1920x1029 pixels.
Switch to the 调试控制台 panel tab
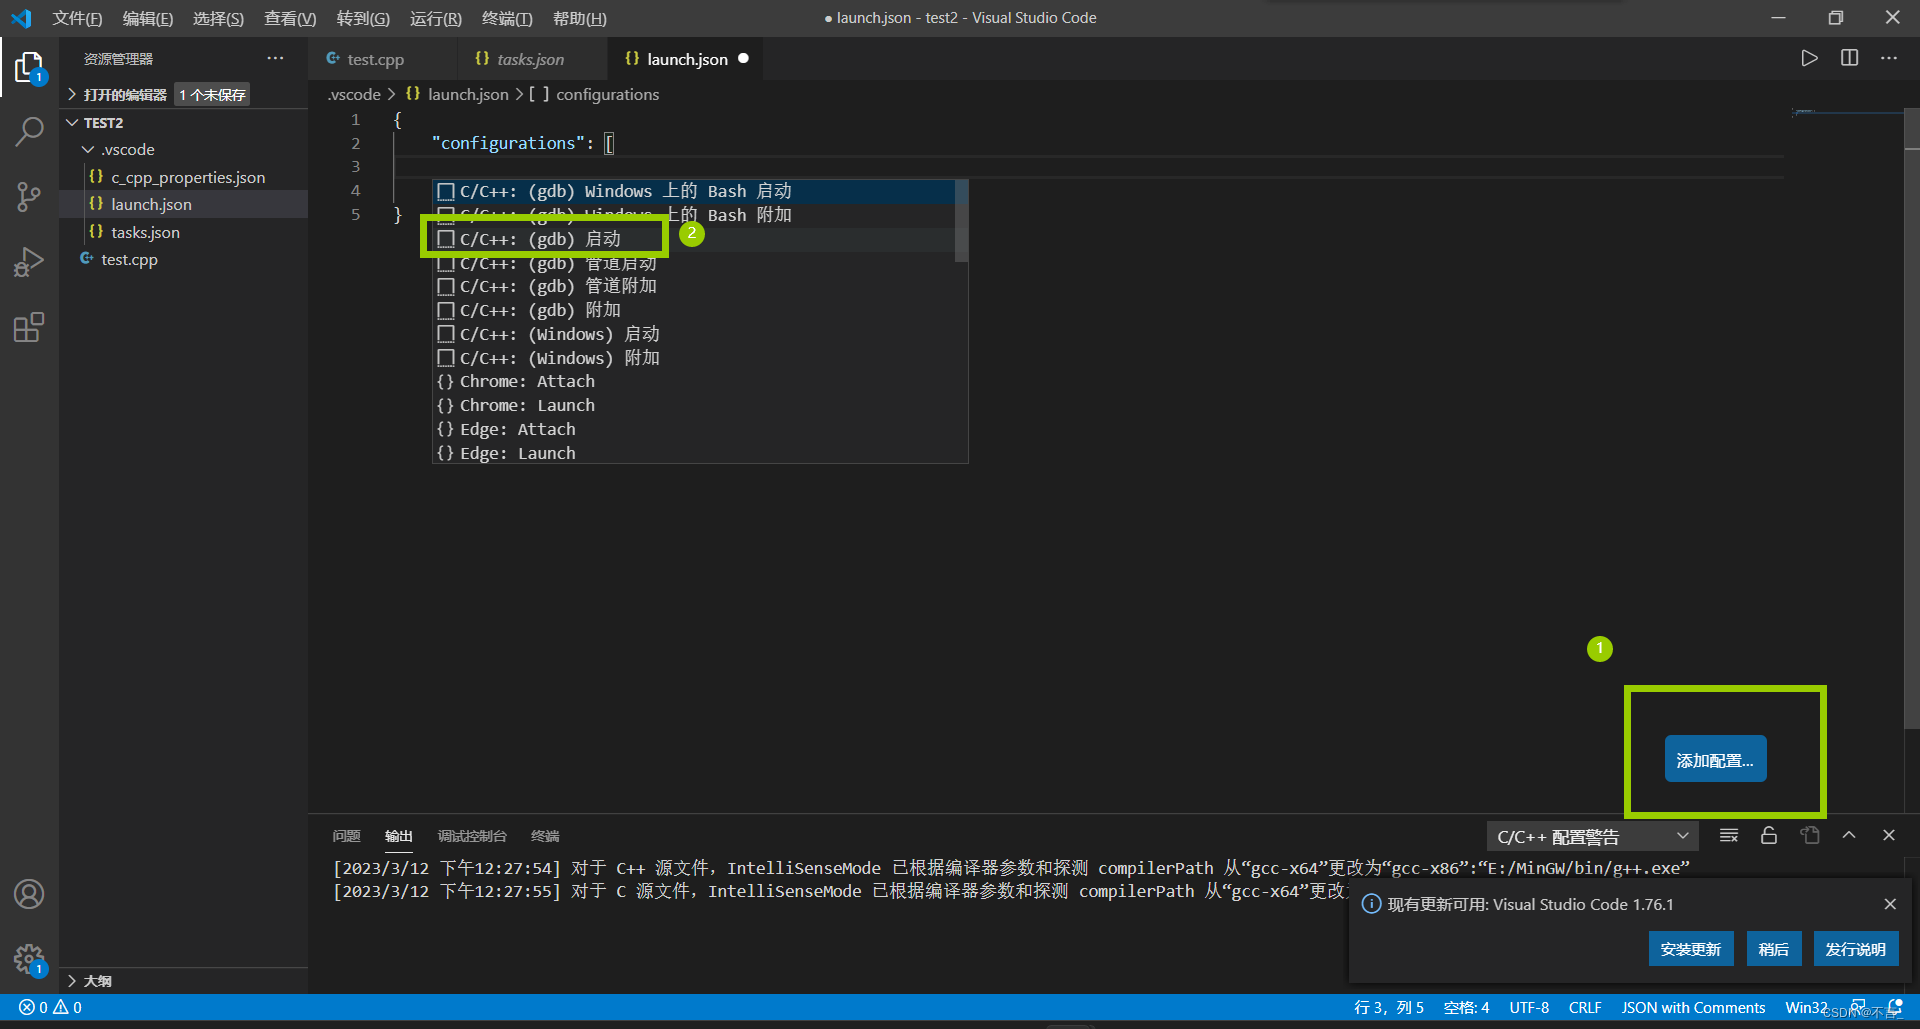[472, 836]
